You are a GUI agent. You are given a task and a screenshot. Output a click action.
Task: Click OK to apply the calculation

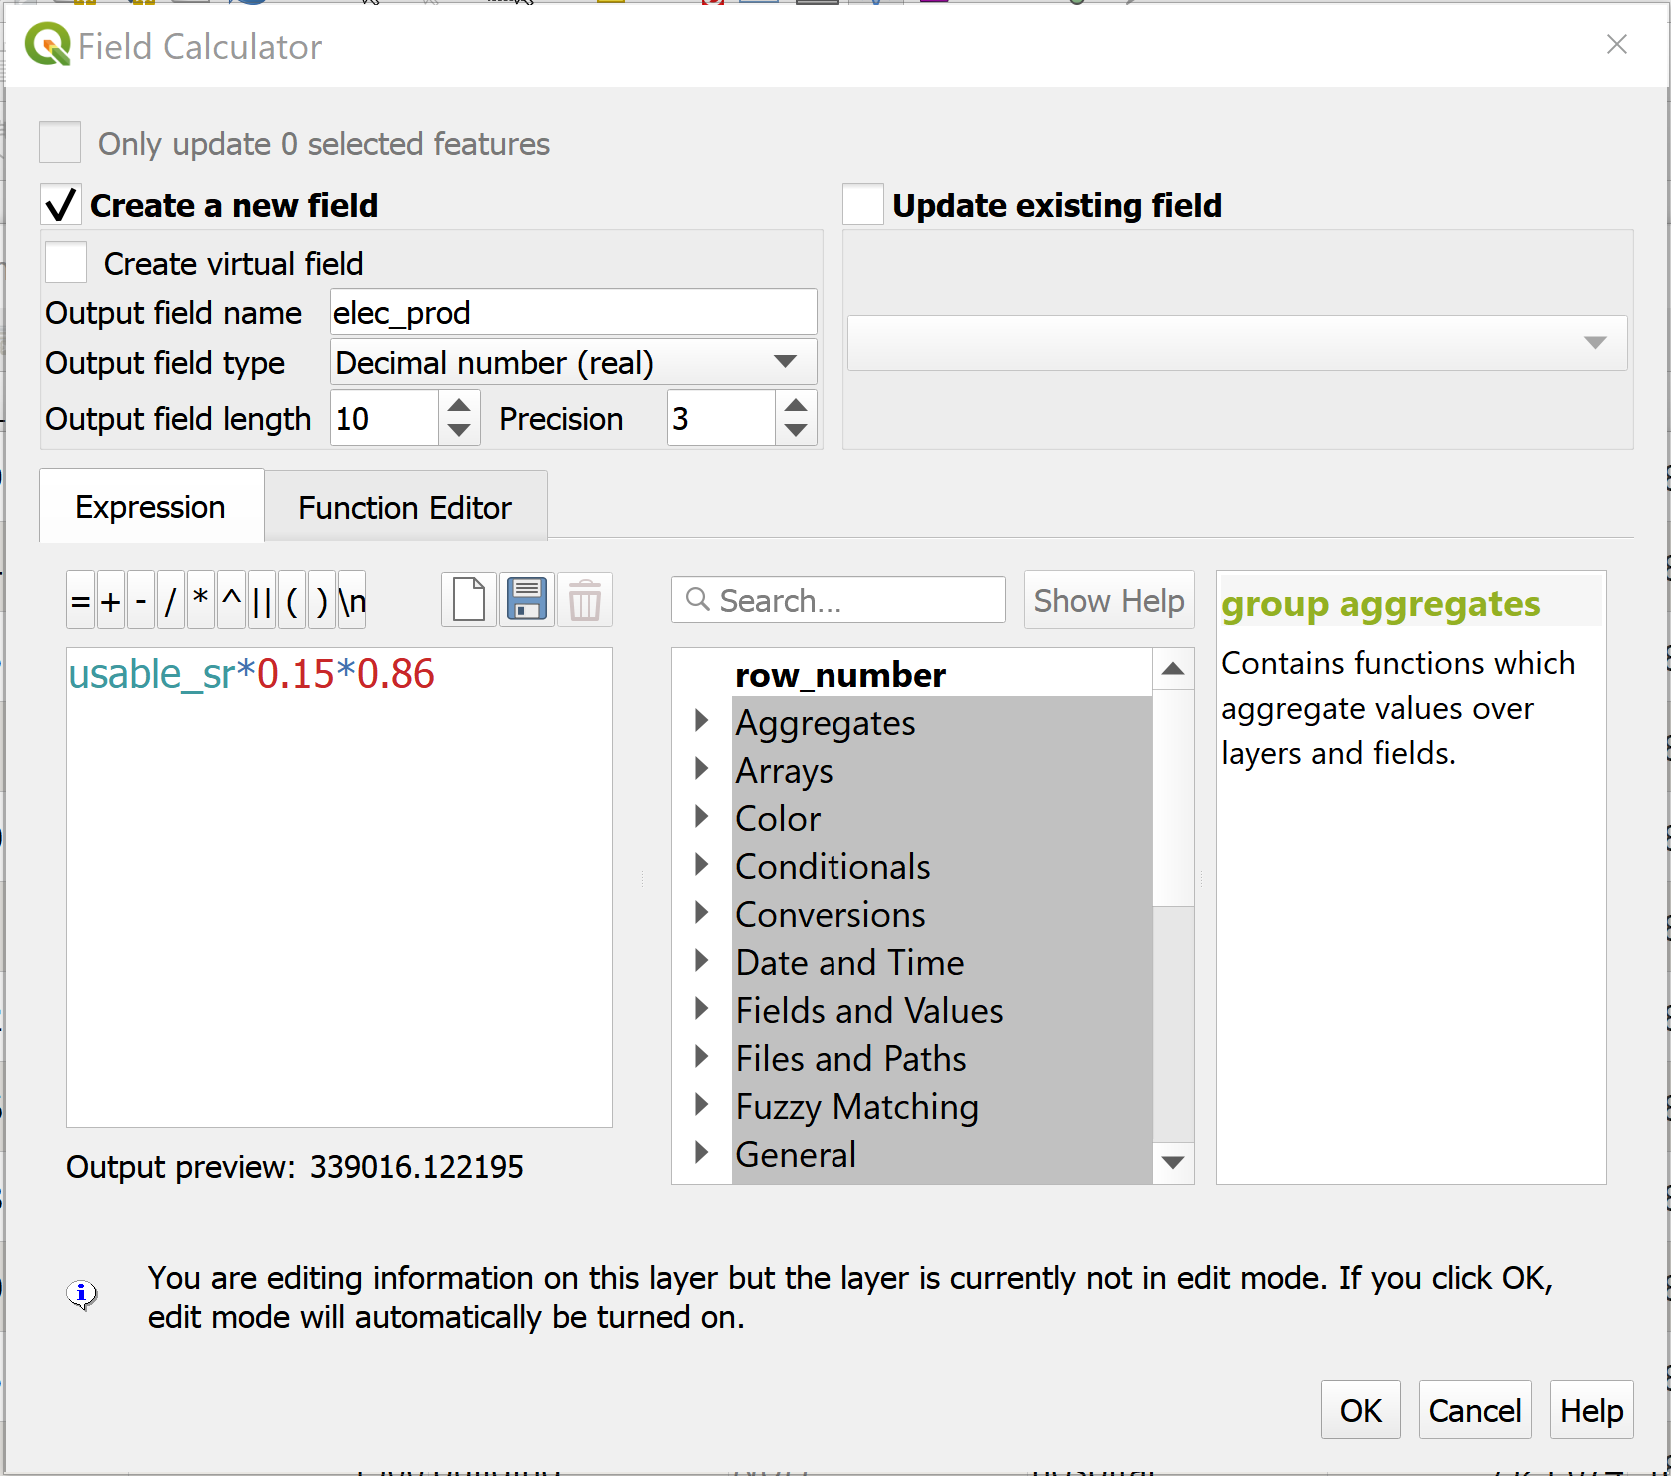point(1360,1410)
